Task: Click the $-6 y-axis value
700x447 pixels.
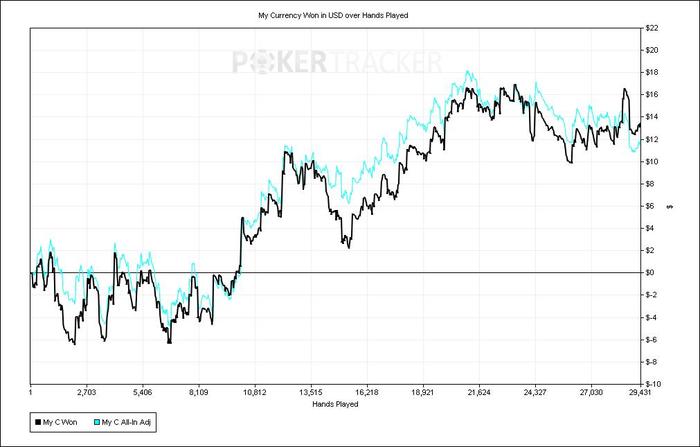Action: pos(651,340)
